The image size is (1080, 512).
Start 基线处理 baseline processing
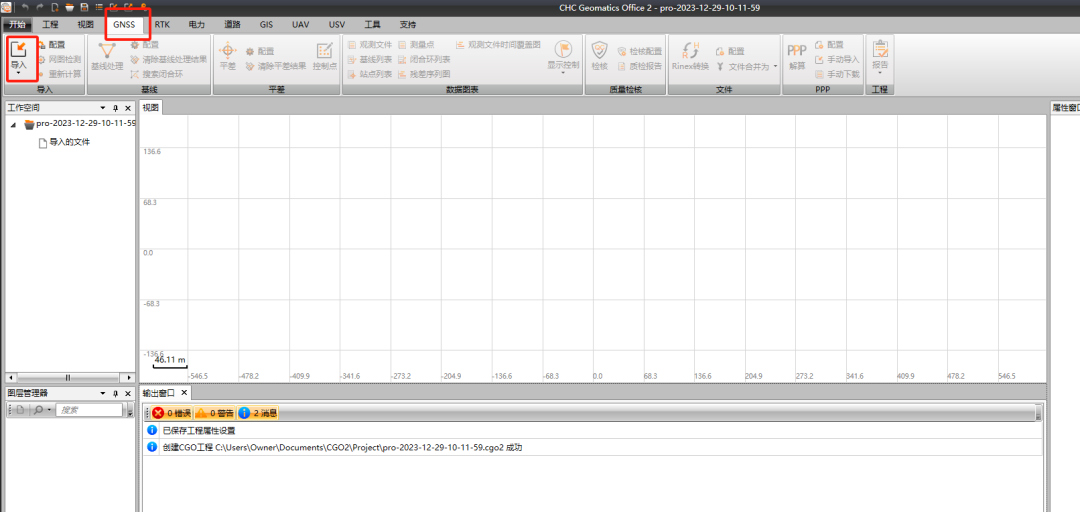click(107, 55)
